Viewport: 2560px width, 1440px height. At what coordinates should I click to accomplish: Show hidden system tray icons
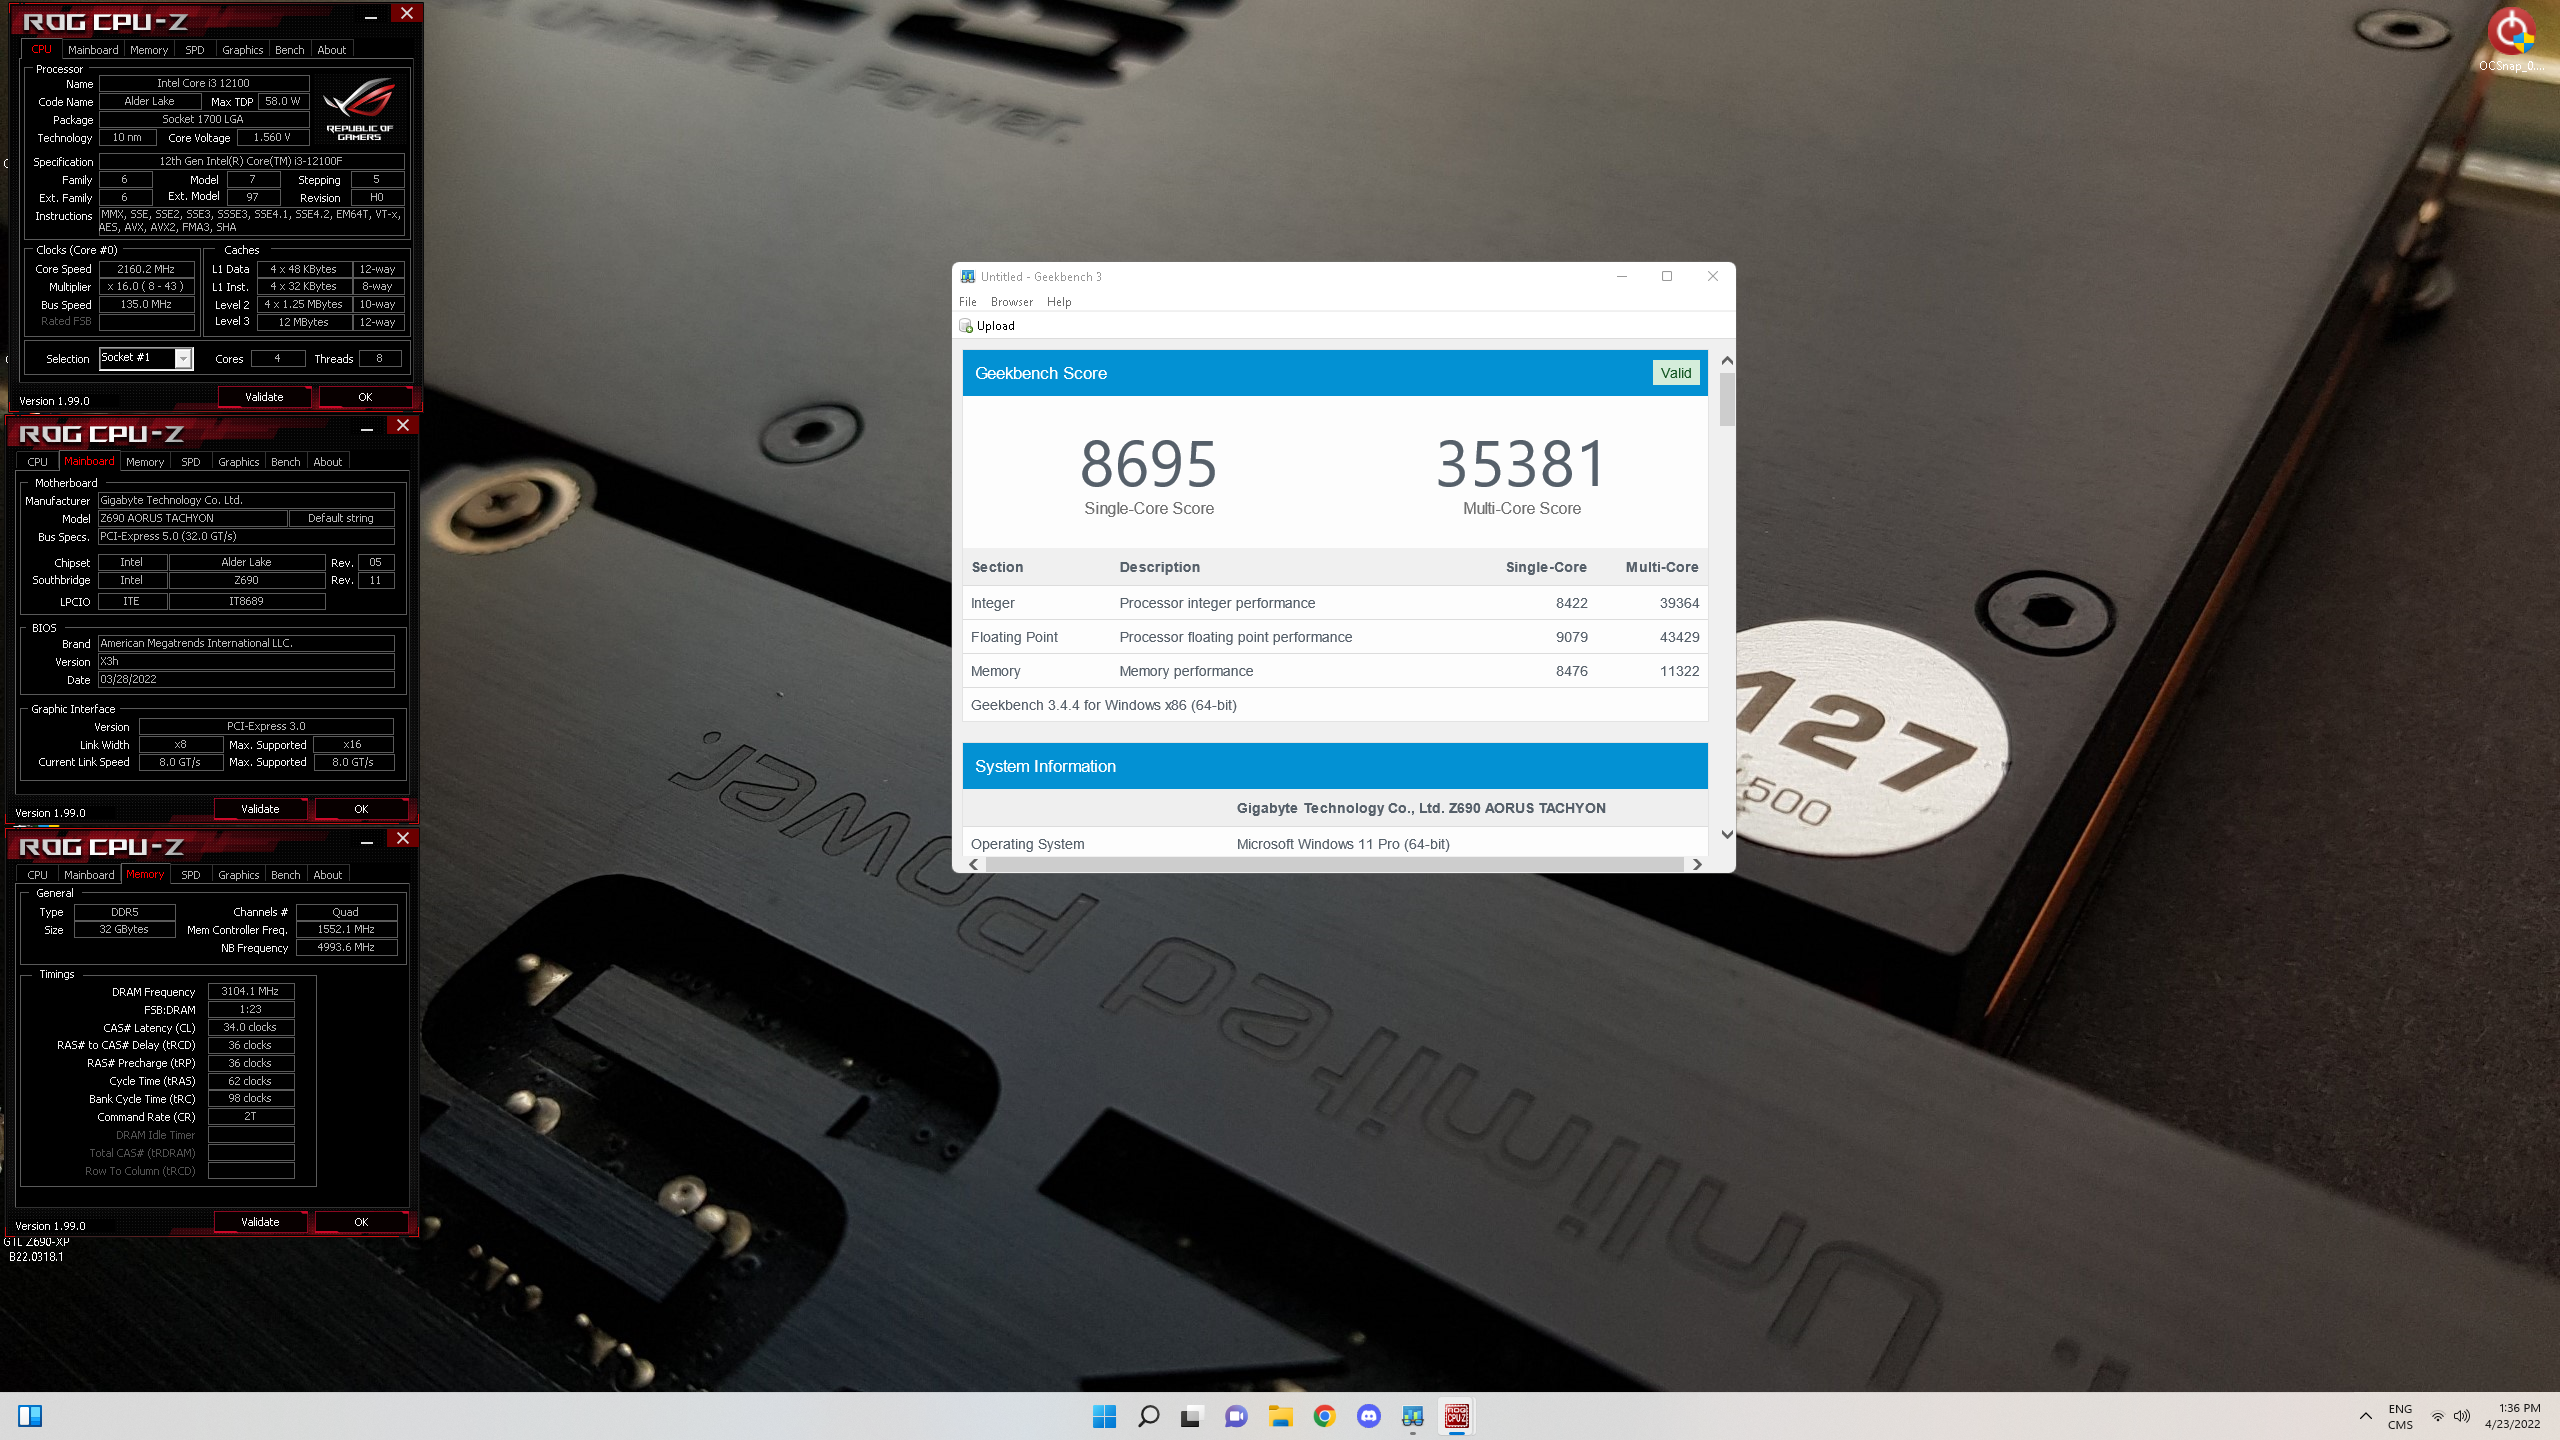[2365, 1416]
